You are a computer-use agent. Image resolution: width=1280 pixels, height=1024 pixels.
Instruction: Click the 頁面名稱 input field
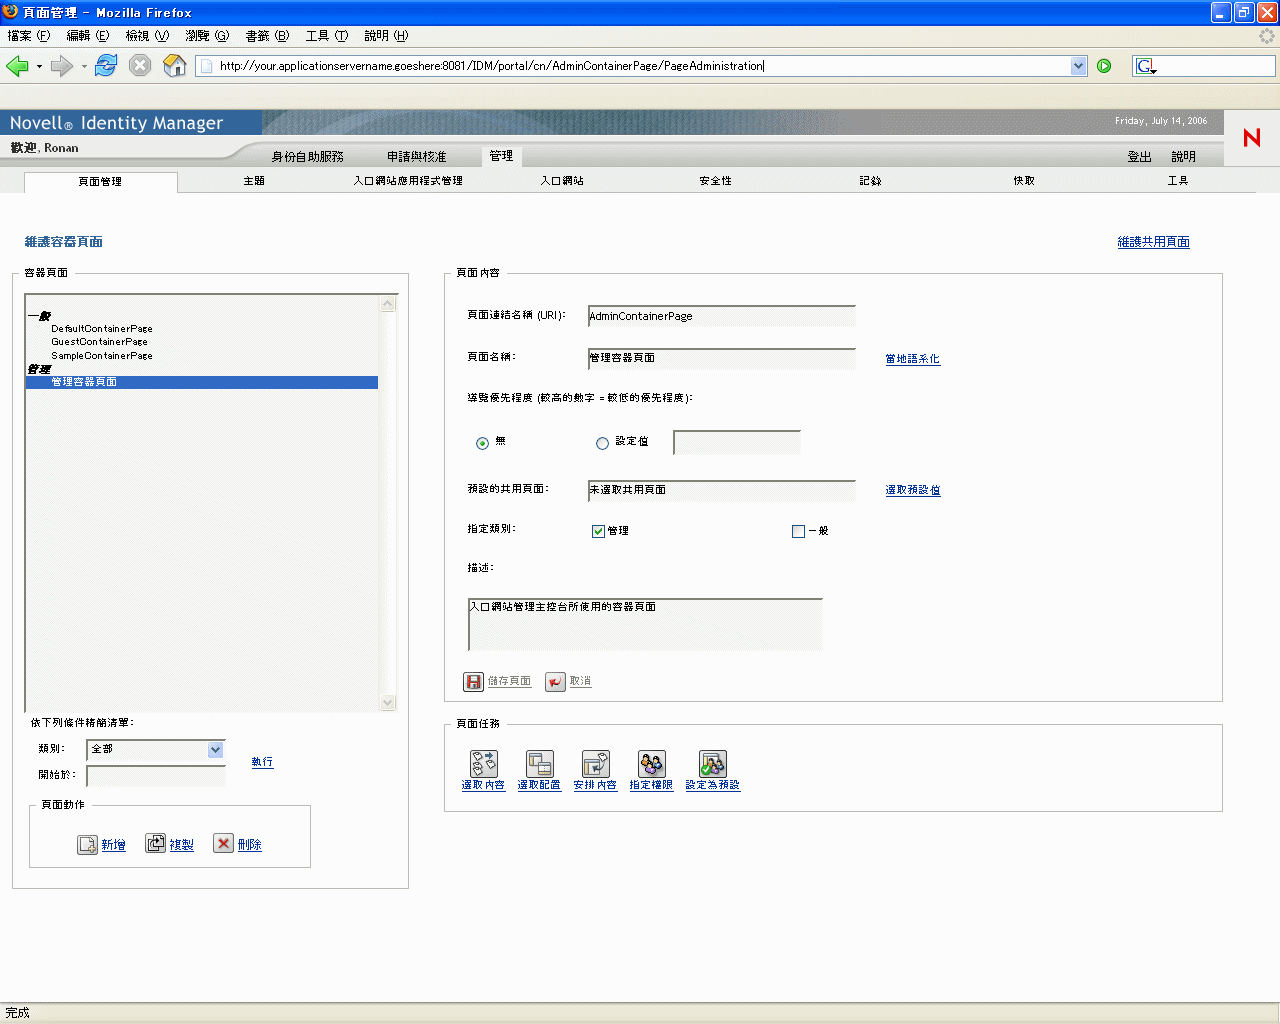[722, 358]
